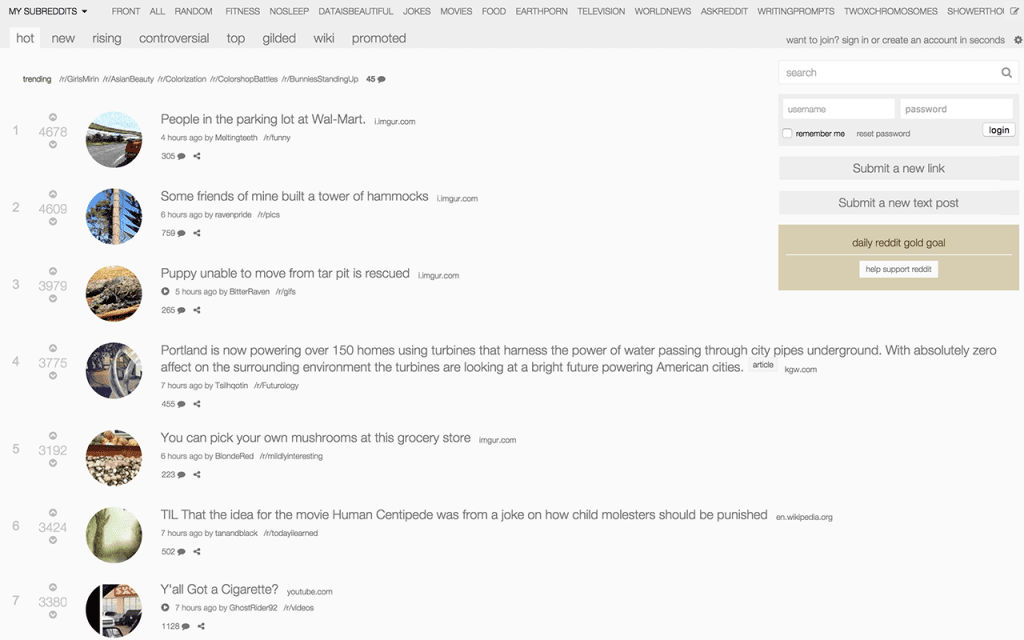
Task: Downvote the tower of hammocks post
Action: coord(53,222)
